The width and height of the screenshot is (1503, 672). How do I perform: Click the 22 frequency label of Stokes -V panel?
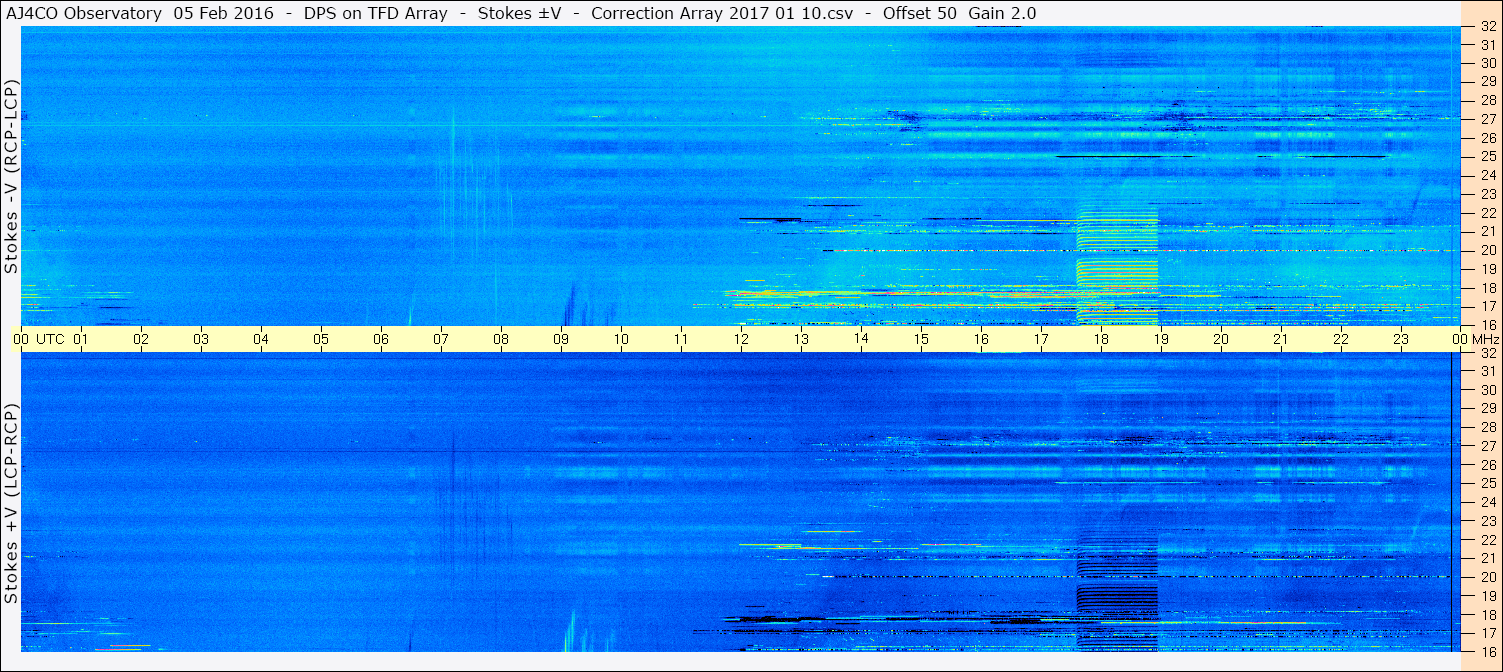tap(1487, 213)
